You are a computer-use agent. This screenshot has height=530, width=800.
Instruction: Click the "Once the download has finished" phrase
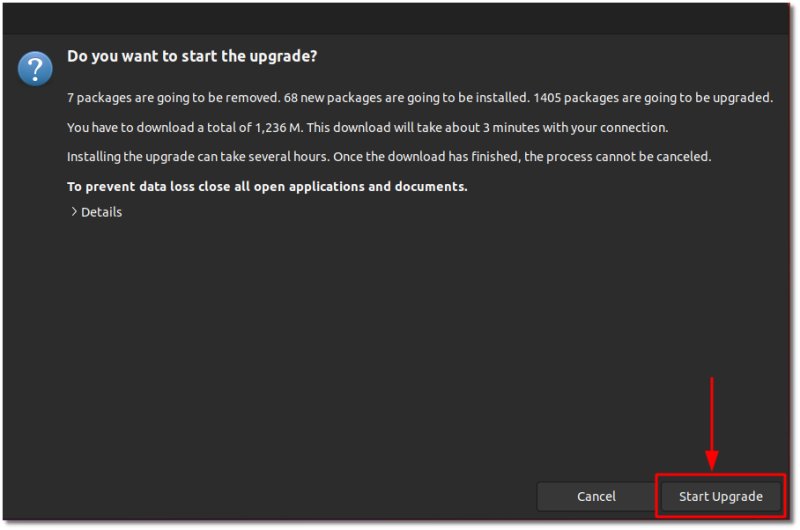(x=427, y=157)
